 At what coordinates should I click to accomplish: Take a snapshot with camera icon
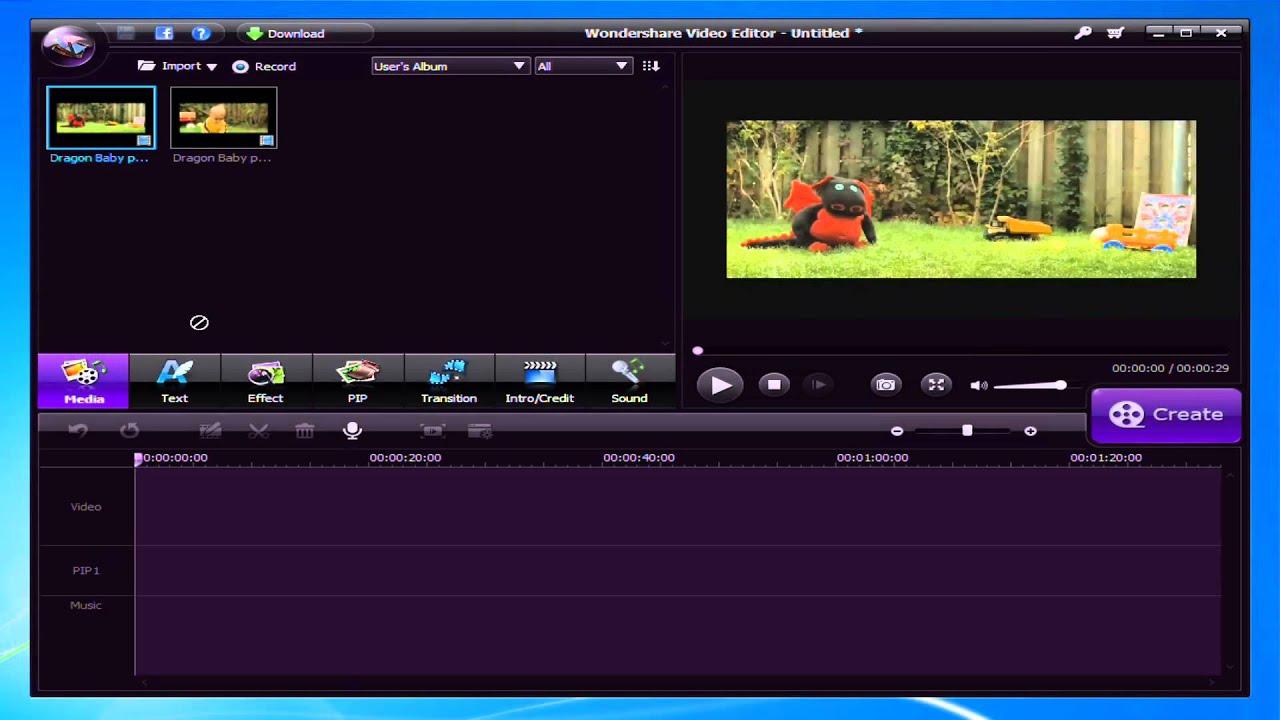[x=886, y=385]
